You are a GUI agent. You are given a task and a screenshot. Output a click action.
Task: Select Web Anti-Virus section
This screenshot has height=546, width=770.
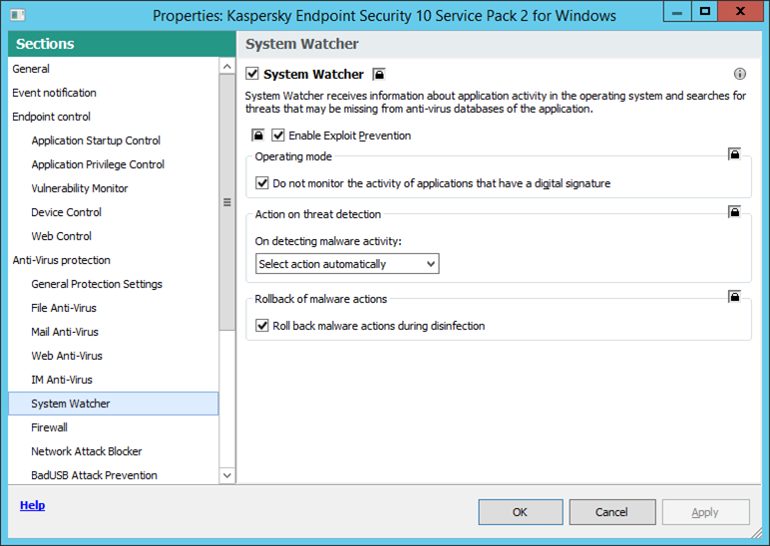click(66, 356)
